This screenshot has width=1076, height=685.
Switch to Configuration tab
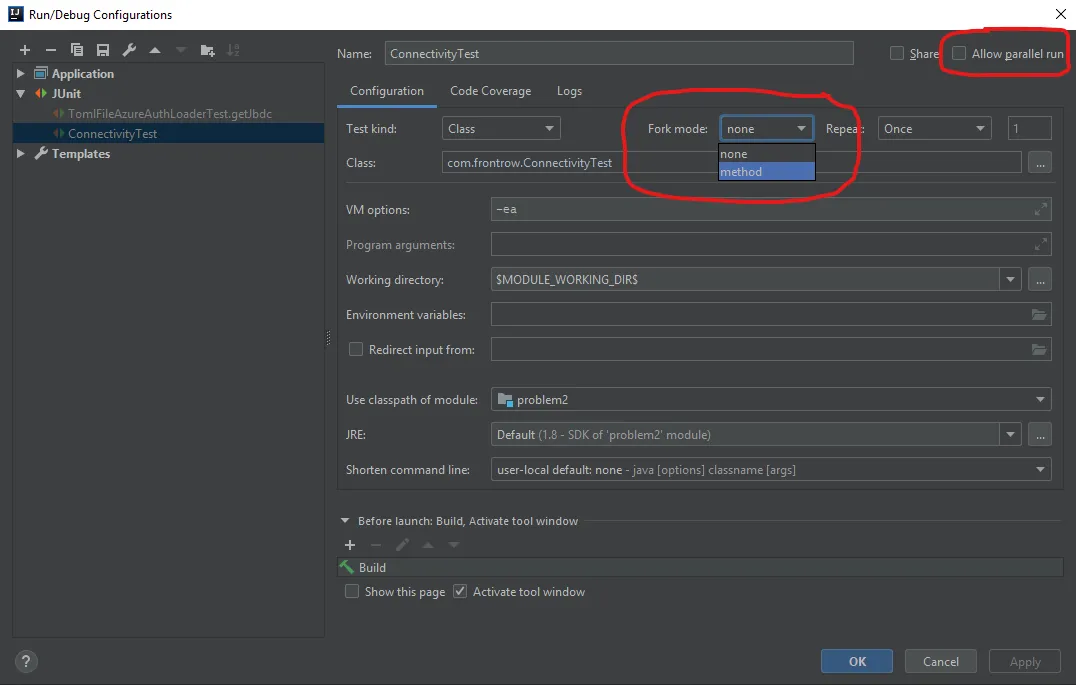pos(386,91)
